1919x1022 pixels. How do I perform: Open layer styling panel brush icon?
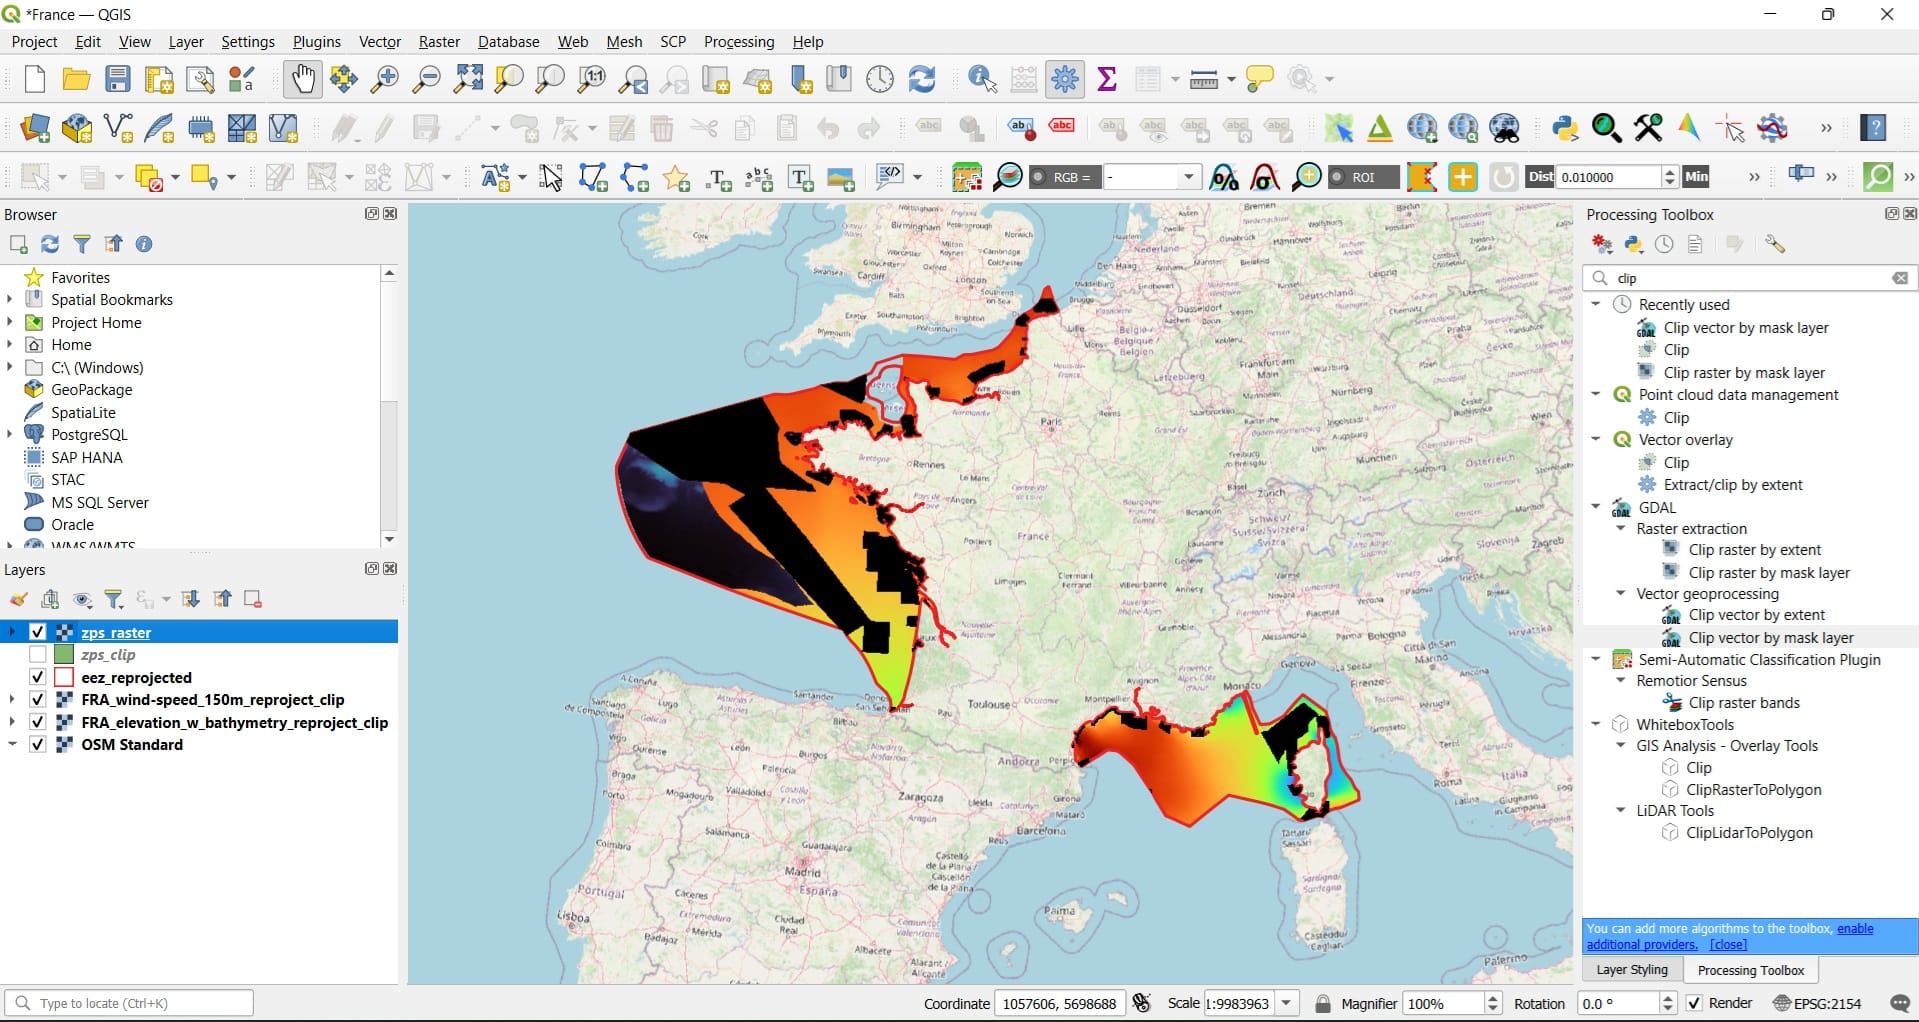click(18, 599)
